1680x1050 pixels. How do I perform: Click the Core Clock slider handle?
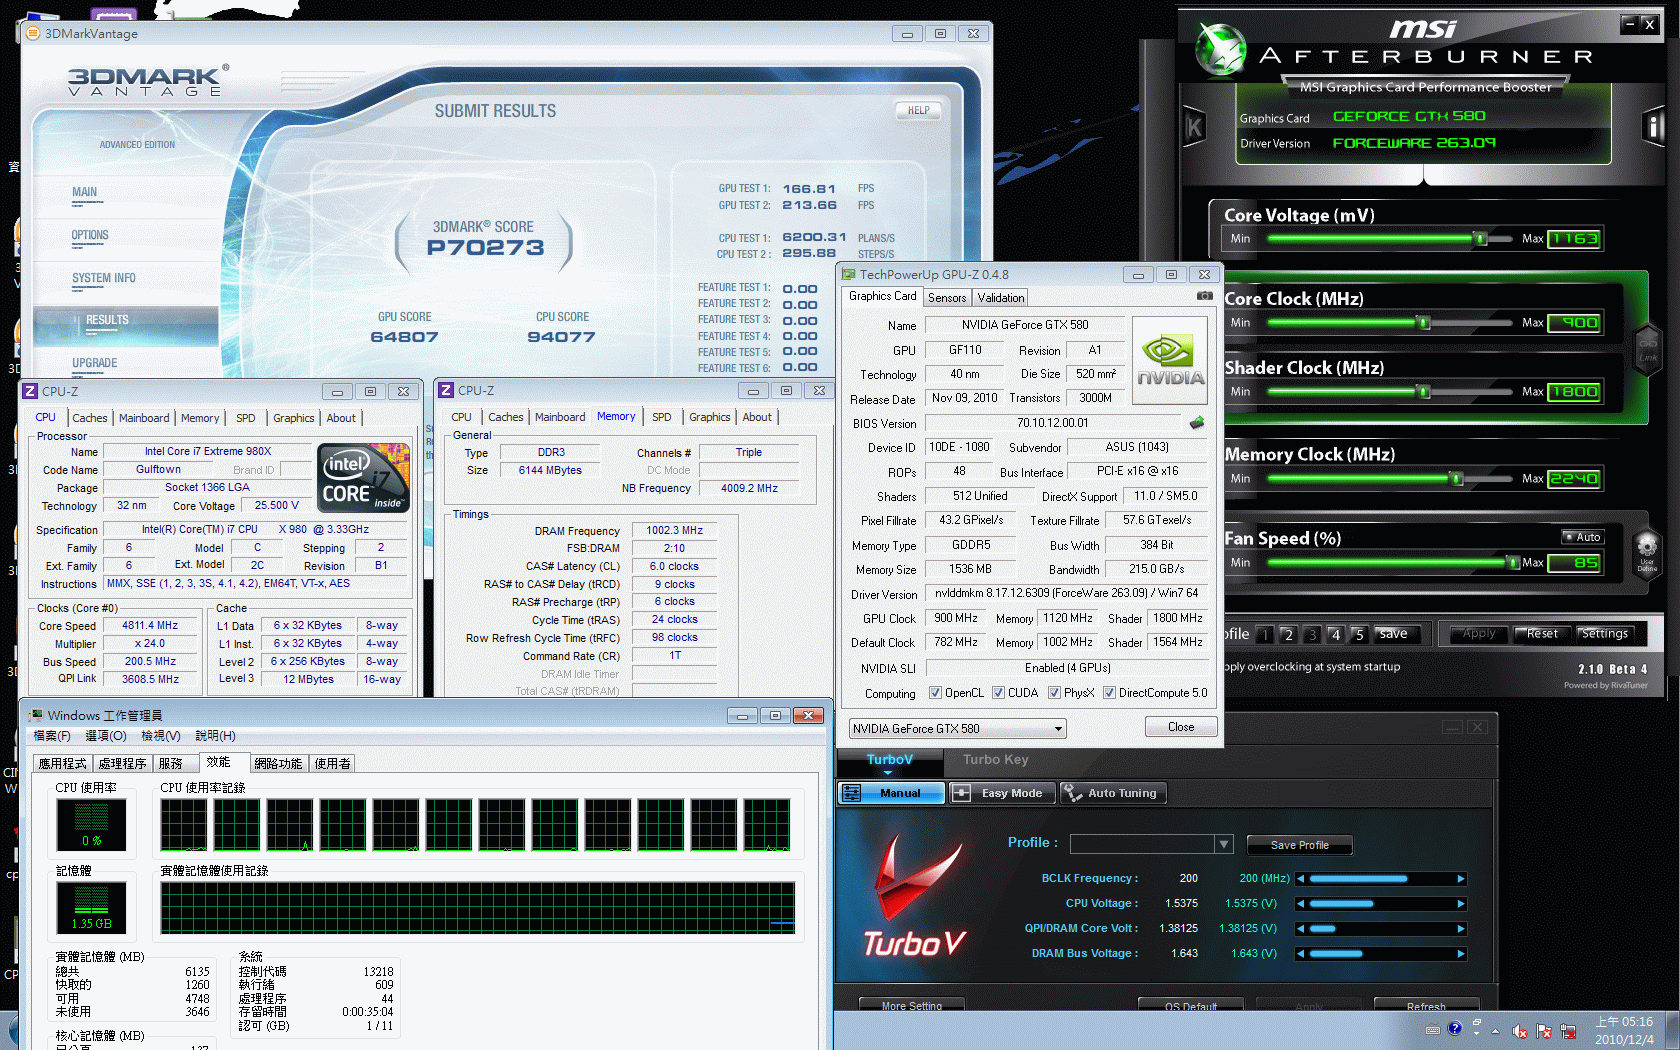pos(1423,323)
